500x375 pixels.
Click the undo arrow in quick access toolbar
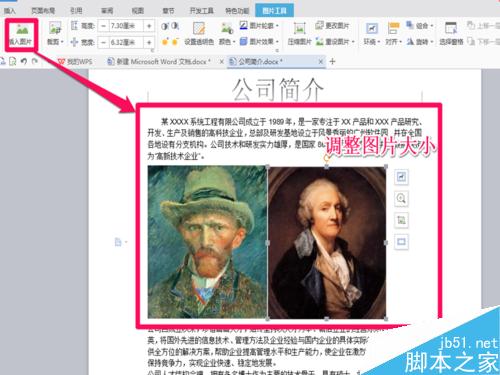(24, 61)
